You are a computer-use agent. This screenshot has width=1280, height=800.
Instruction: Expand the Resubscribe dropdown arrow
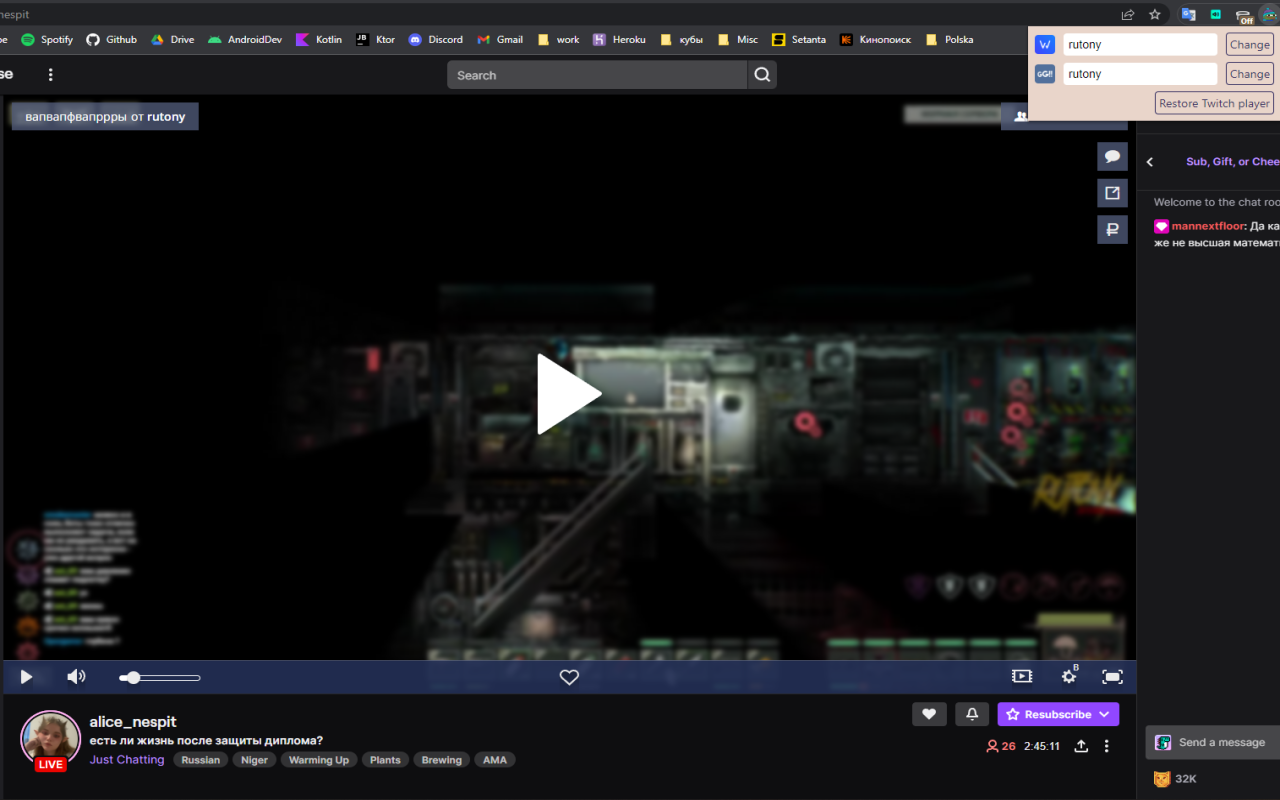[1101, 714]
